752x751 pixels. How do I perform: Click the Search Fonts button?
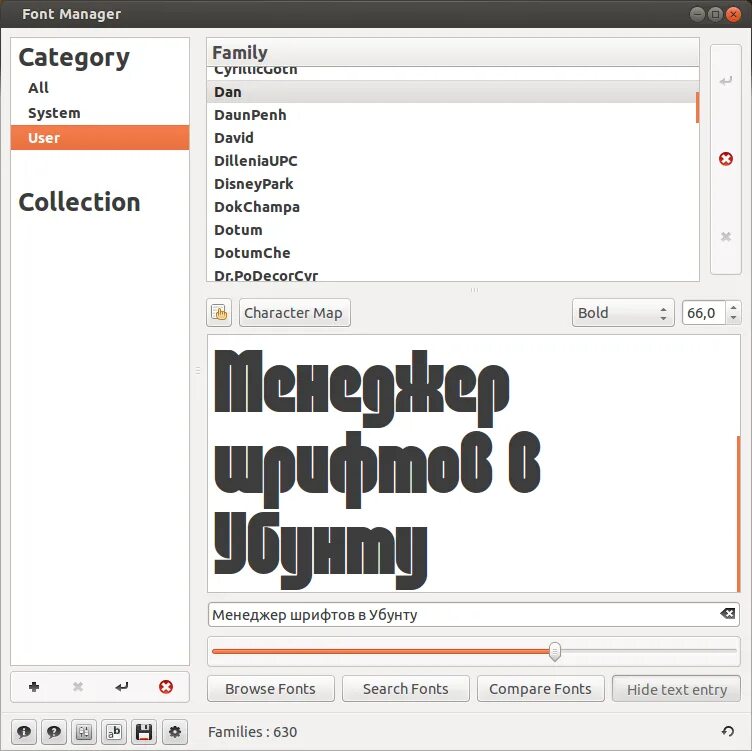[406, 689]
